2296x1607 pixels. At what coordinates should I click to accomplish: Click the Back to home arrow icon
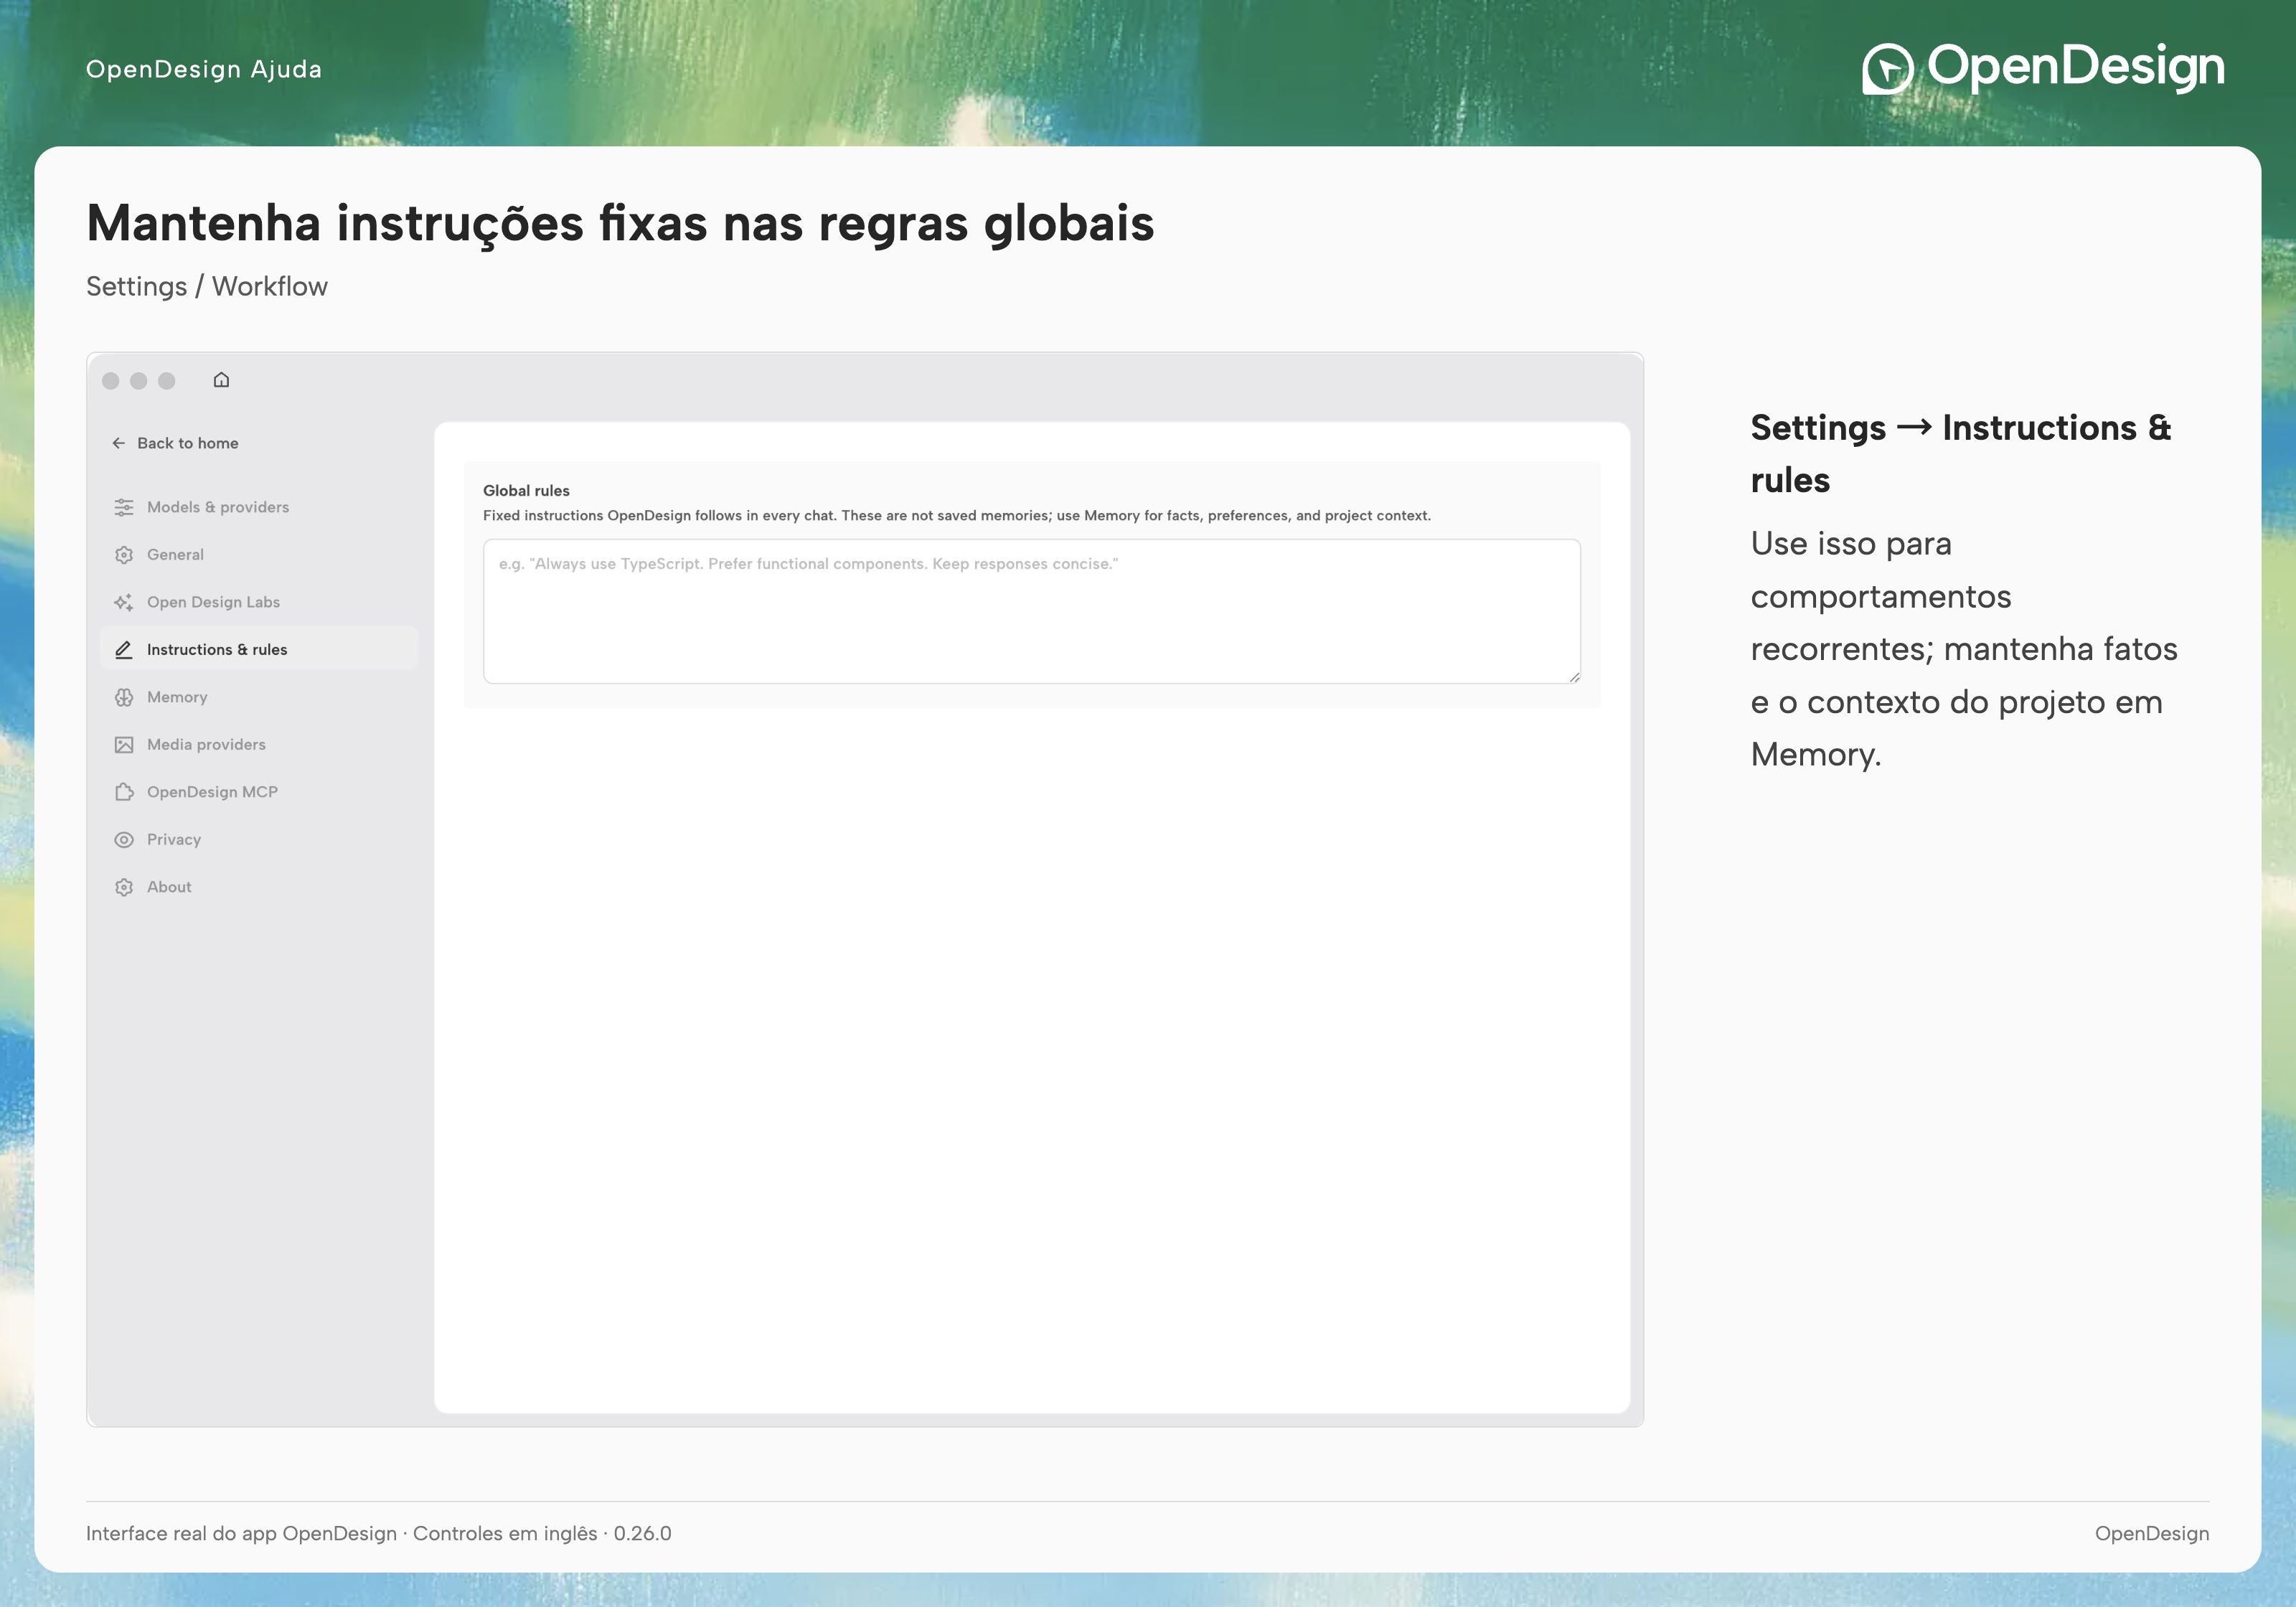(119, 443)
